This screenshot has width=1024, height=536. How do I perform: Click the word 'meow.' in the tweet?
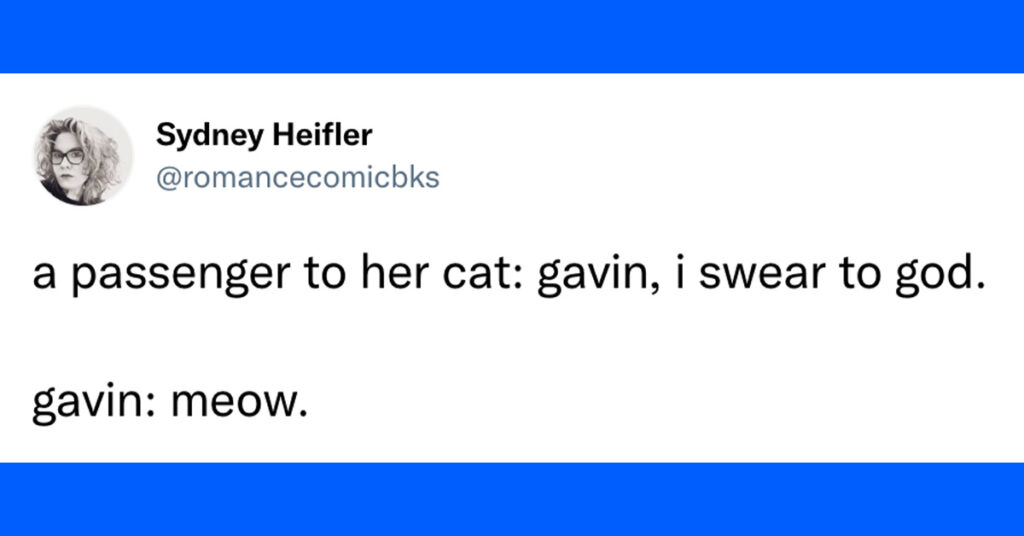(239, 402)
